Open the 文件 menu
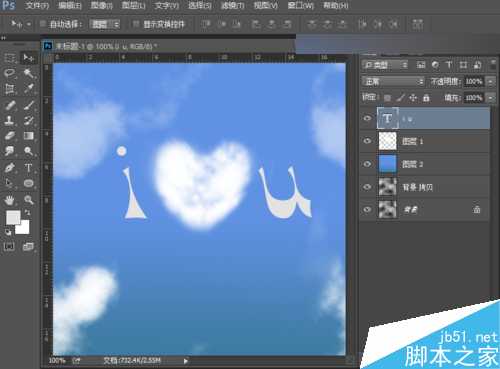 pos(37,6)
